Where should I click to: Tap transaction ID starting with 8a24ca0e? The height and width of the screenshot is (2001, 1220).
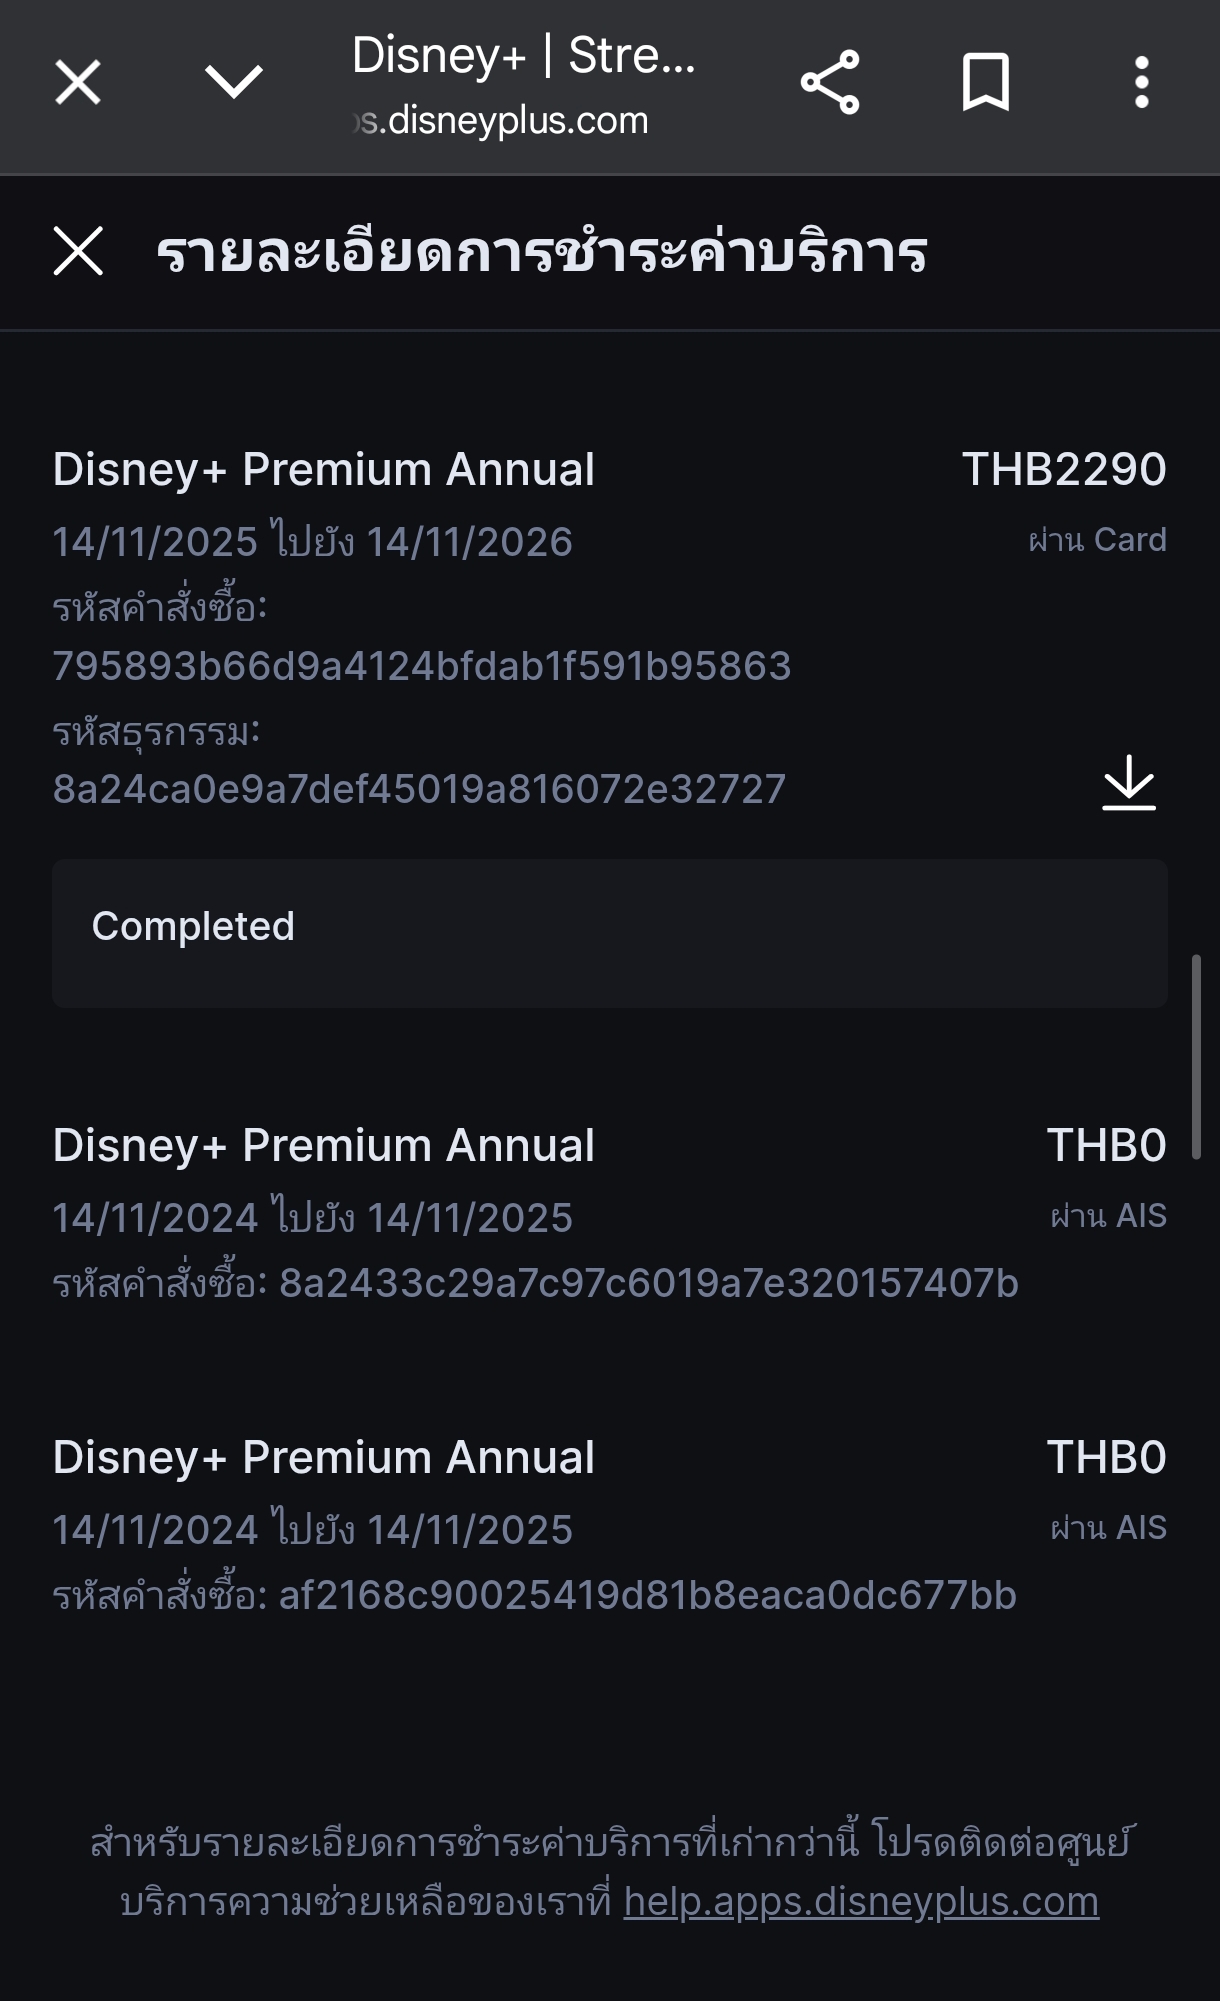tap(419, 789)
